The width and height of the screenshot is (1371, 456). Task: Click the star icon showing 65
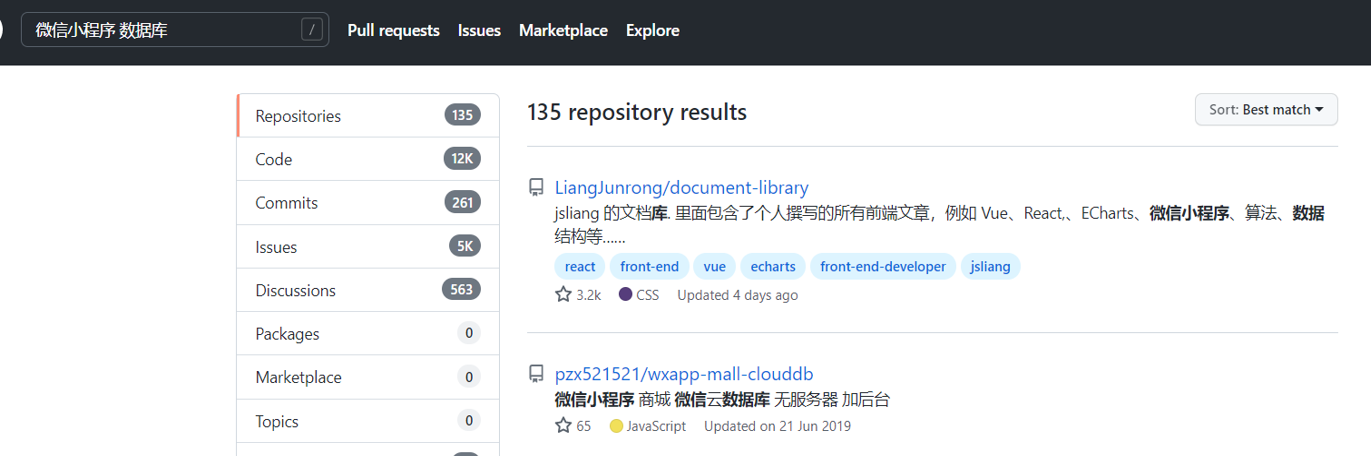(x=563, y=426)
